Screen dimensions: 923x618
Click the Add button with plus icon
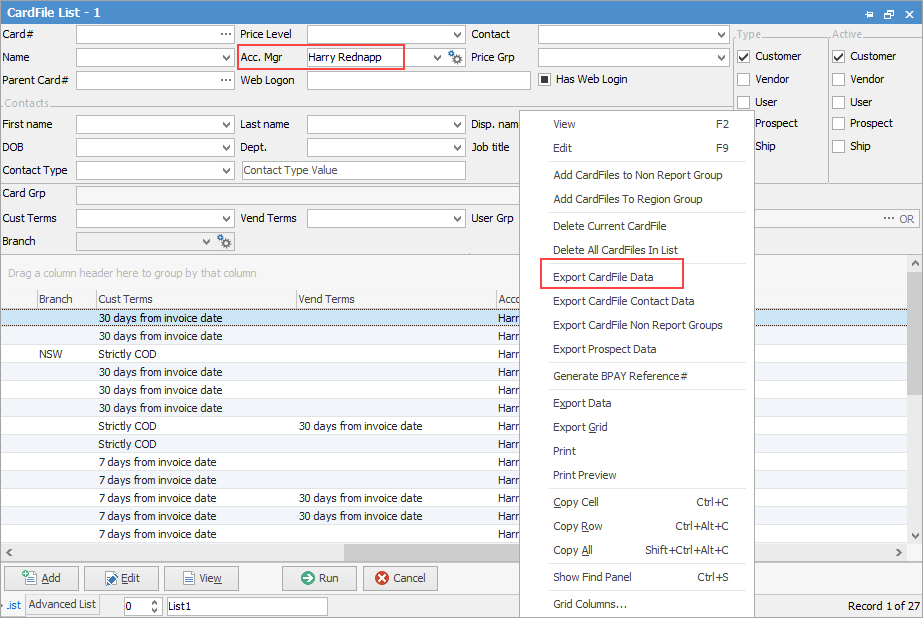[x=42, y=578]
